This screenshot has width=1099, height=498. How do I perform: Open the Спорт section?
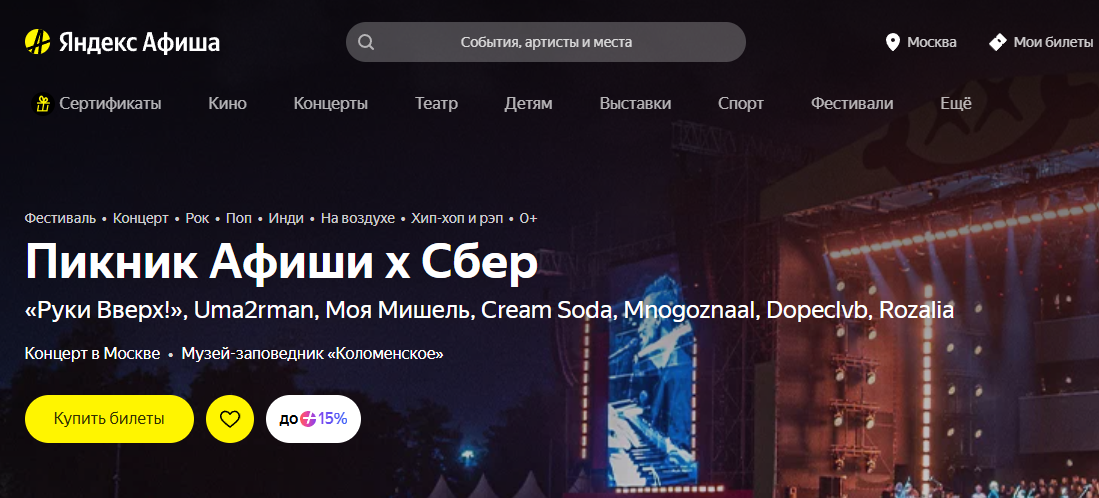pyautogui.click(x=741, y=104)
